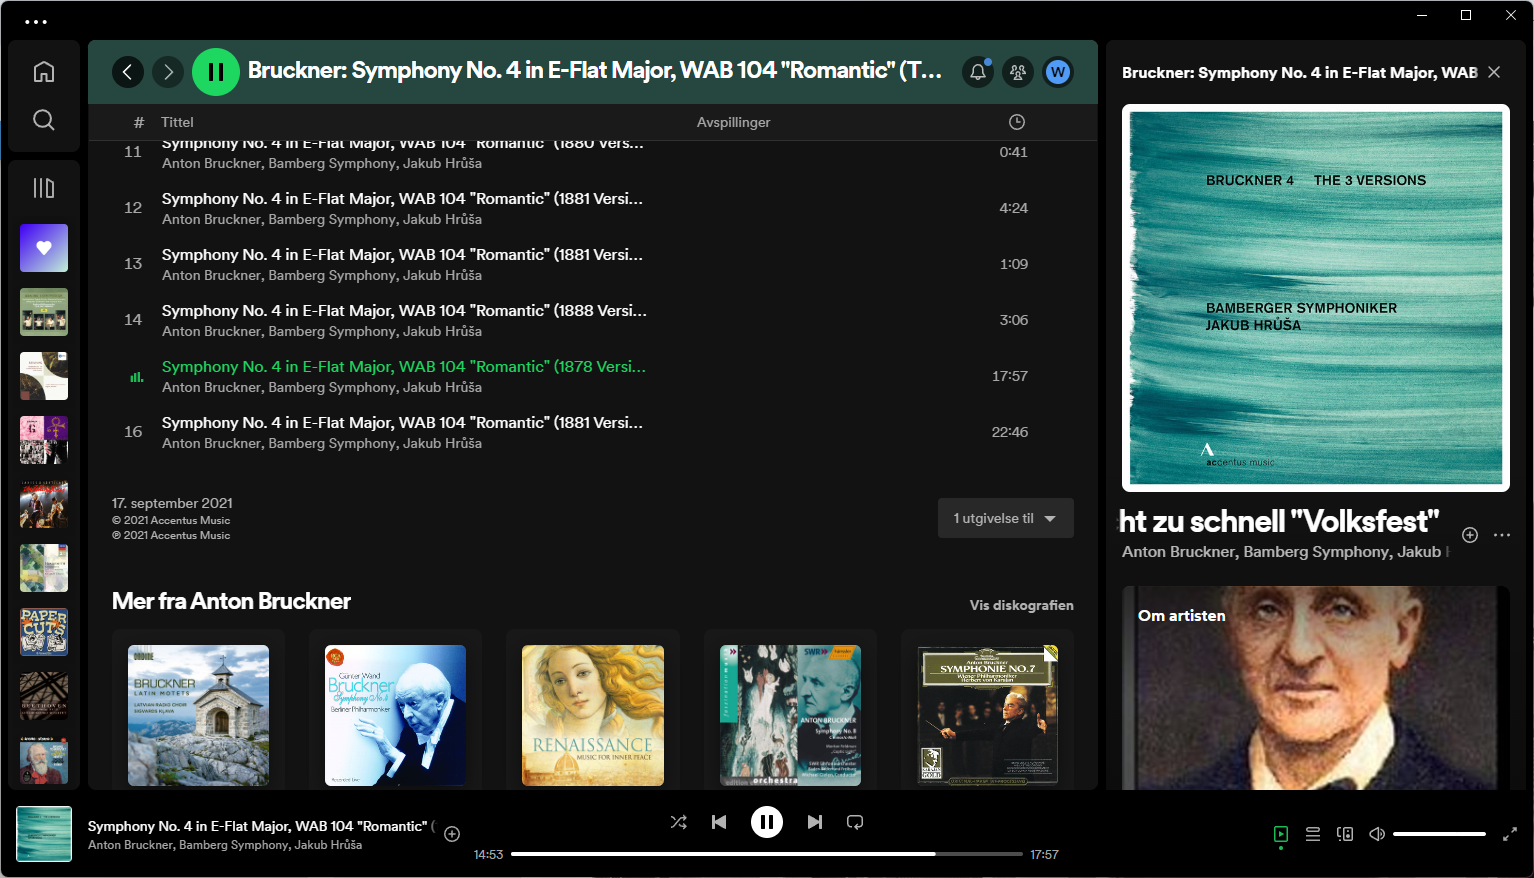Open the 'Om artisten' artist card
This screenshot has height=878, width=1534.
click(1316, 688)
